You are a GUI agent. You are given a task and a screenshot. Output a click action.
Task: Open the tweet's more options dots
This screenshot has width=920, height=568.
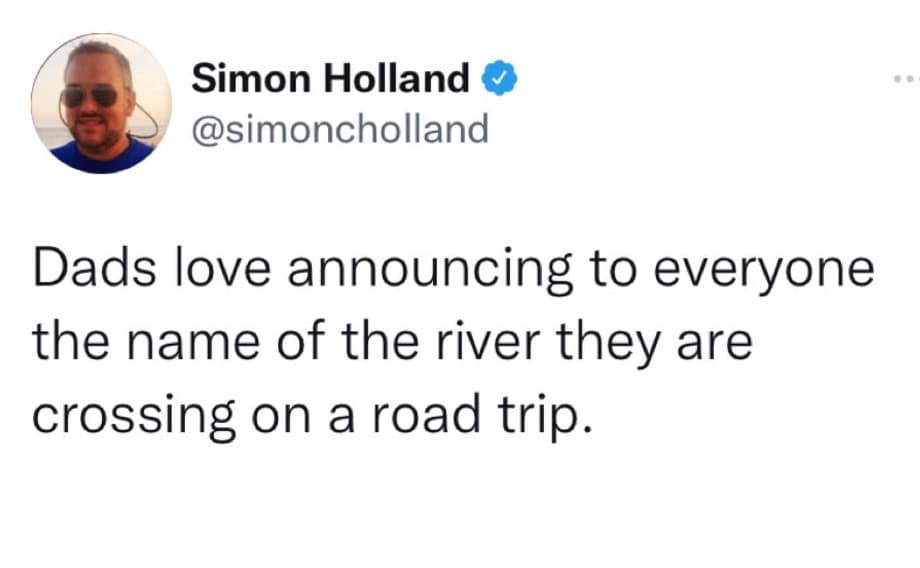coord(906,78)
